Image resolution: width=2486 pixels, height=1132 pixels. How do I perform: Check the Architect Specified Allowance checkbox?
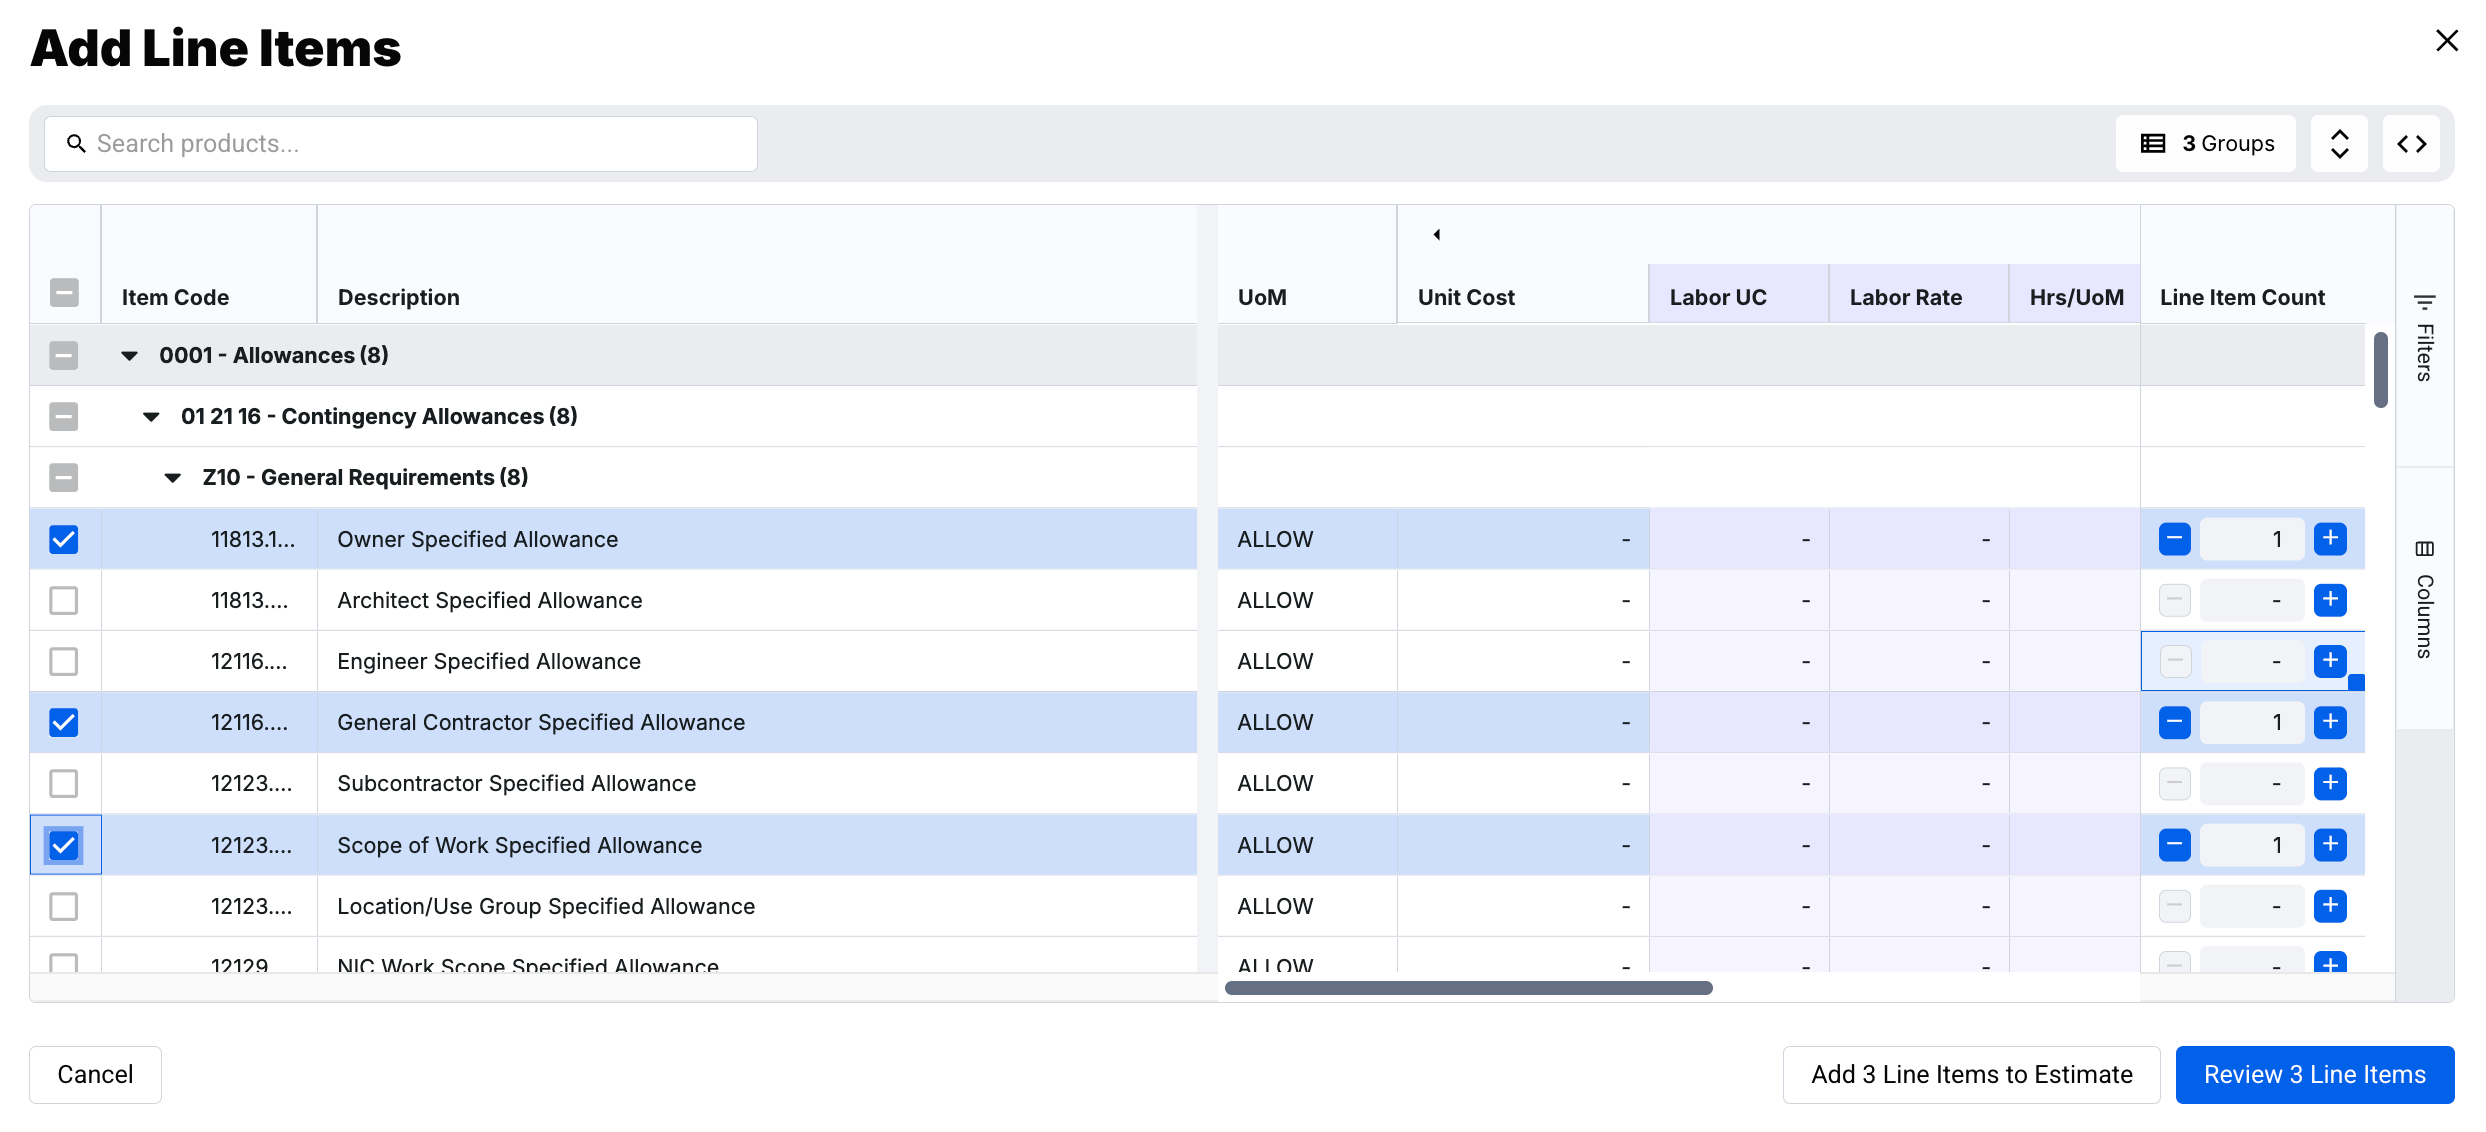(64, 600)
